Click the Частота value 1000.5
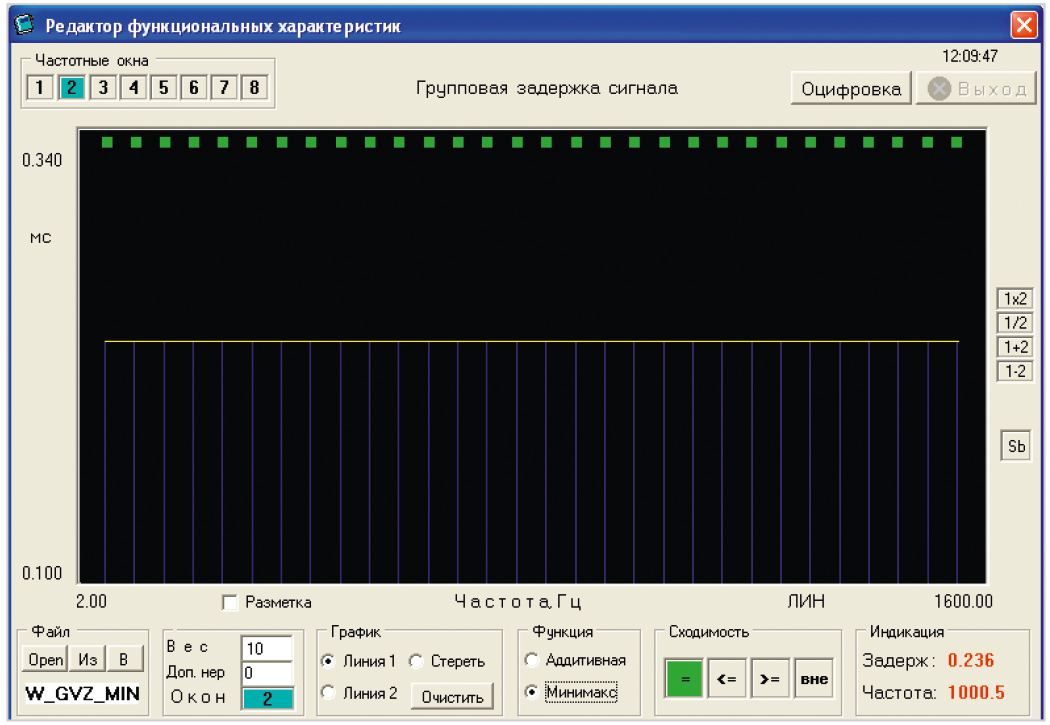The image size is (1050, 725). click(x=976, y=692)
